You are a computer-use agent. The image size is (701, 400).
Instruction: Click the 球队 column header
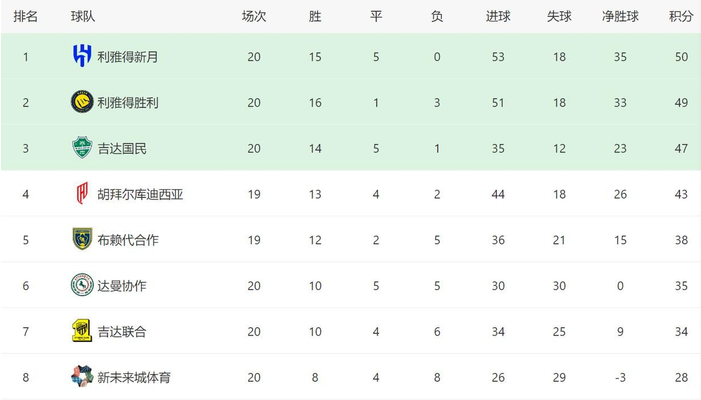coord(84,16)
